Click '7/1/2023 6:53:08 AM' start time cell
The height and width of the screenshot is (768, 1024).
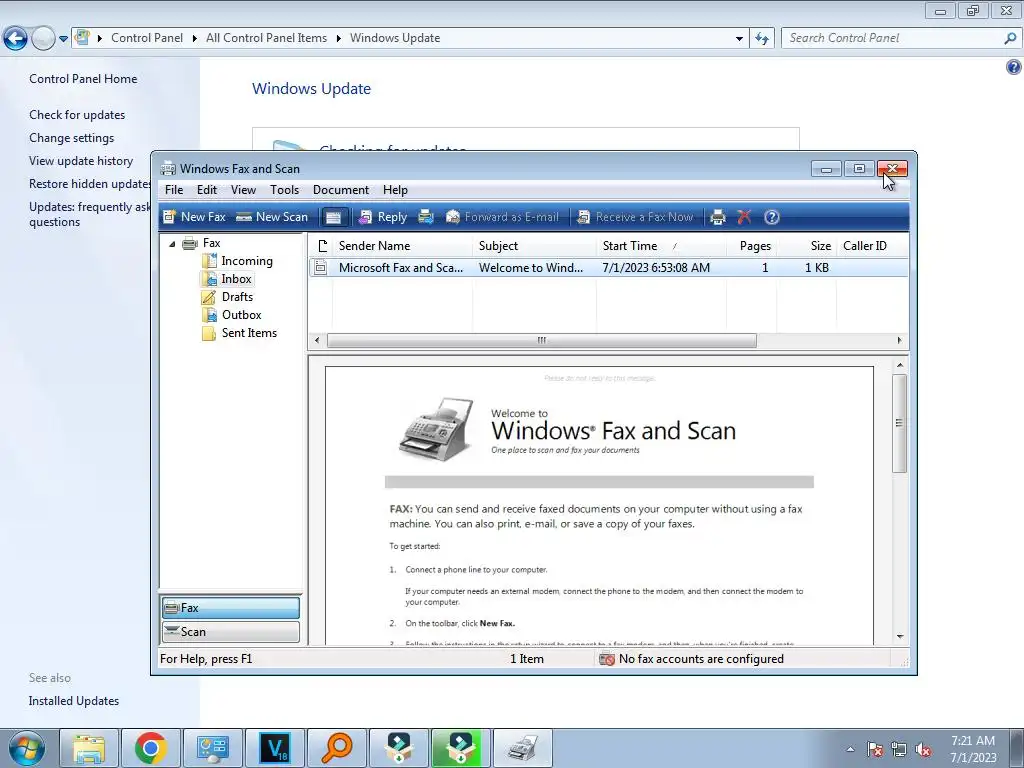click(656, 268)
